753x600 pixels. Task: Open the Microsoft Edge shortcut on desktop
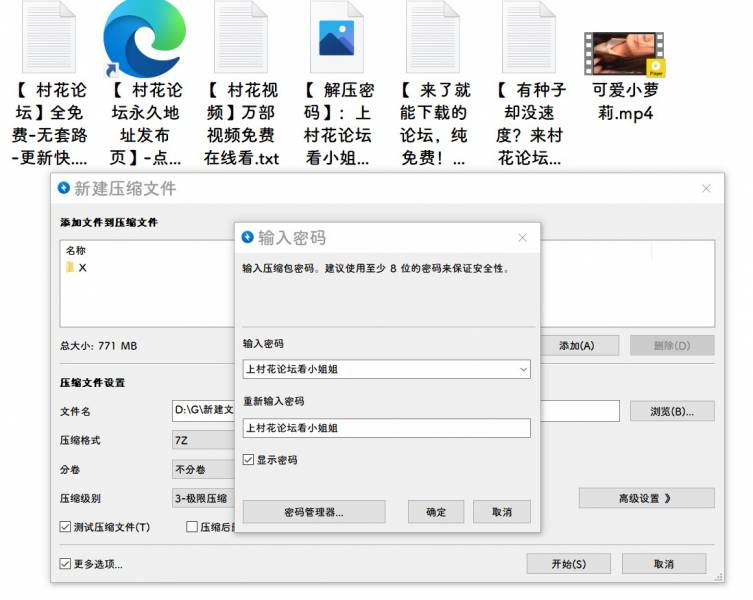[144, 40]
